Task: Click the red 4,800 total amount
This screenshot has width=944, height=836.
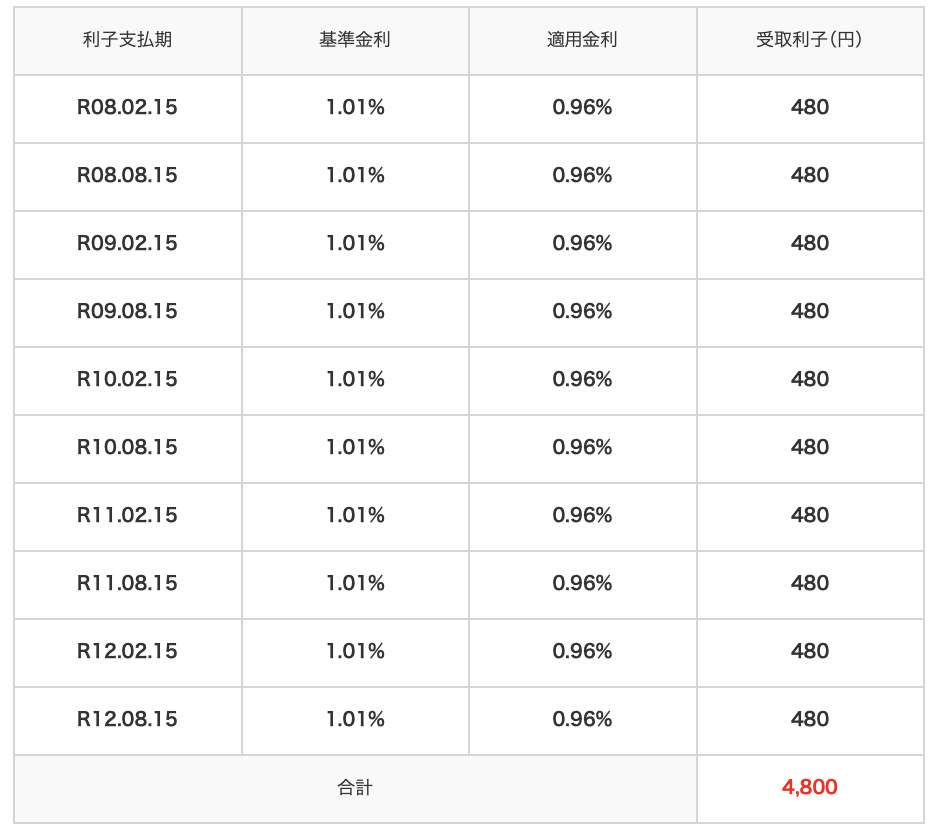Action: click(x=809, y=787)
